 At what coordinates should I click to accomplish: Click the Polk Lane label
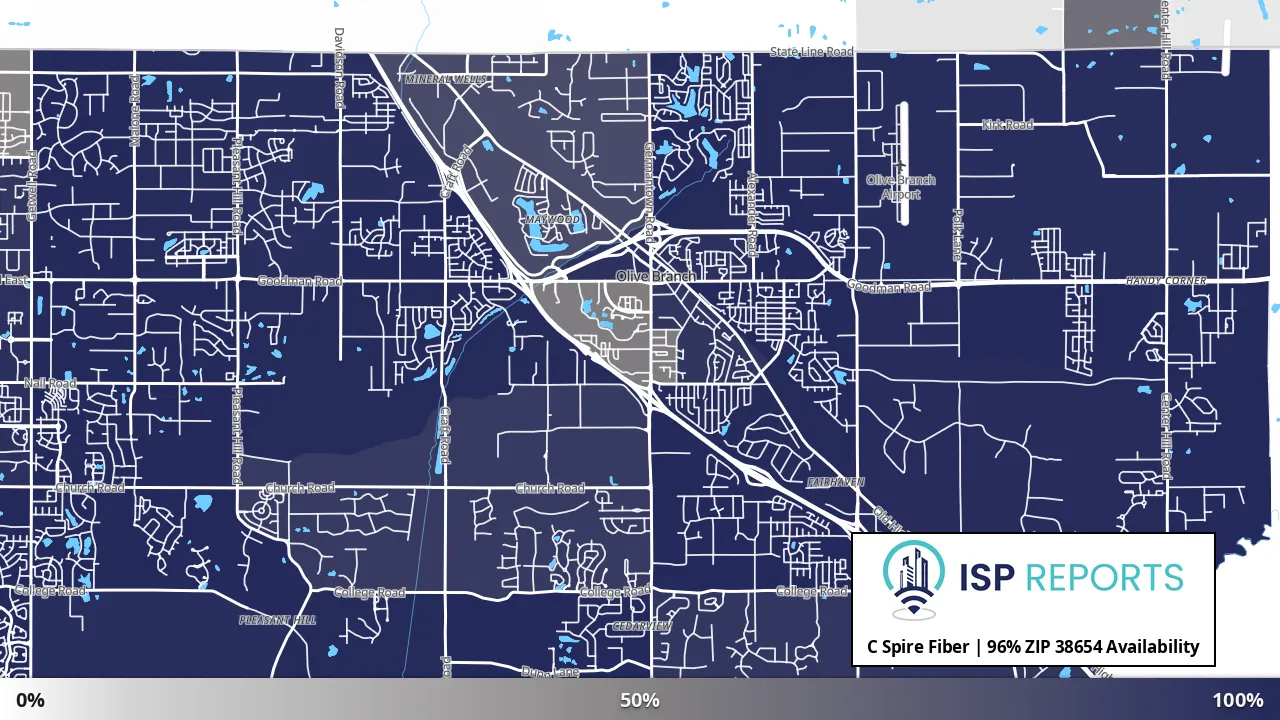pos(957,235)
